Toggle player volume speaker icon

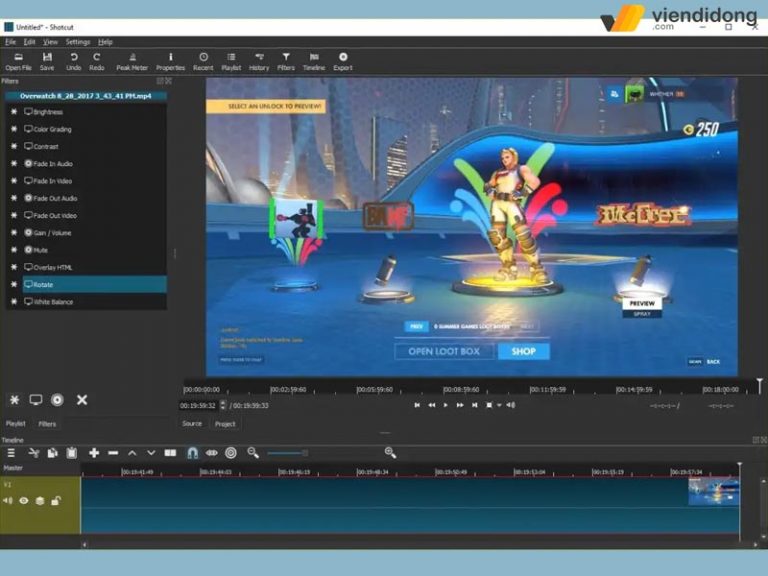[510, 405]
